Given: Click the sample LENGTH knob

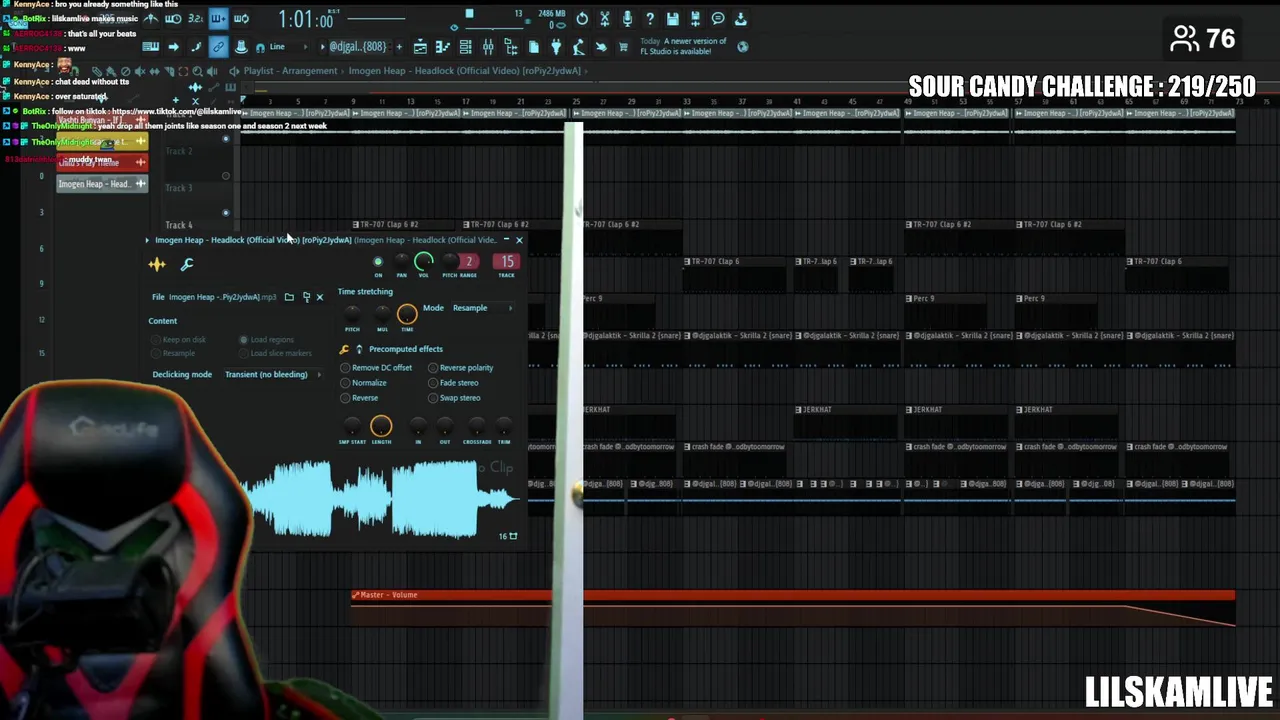Looking at the screenshot, I should (381, 427).
